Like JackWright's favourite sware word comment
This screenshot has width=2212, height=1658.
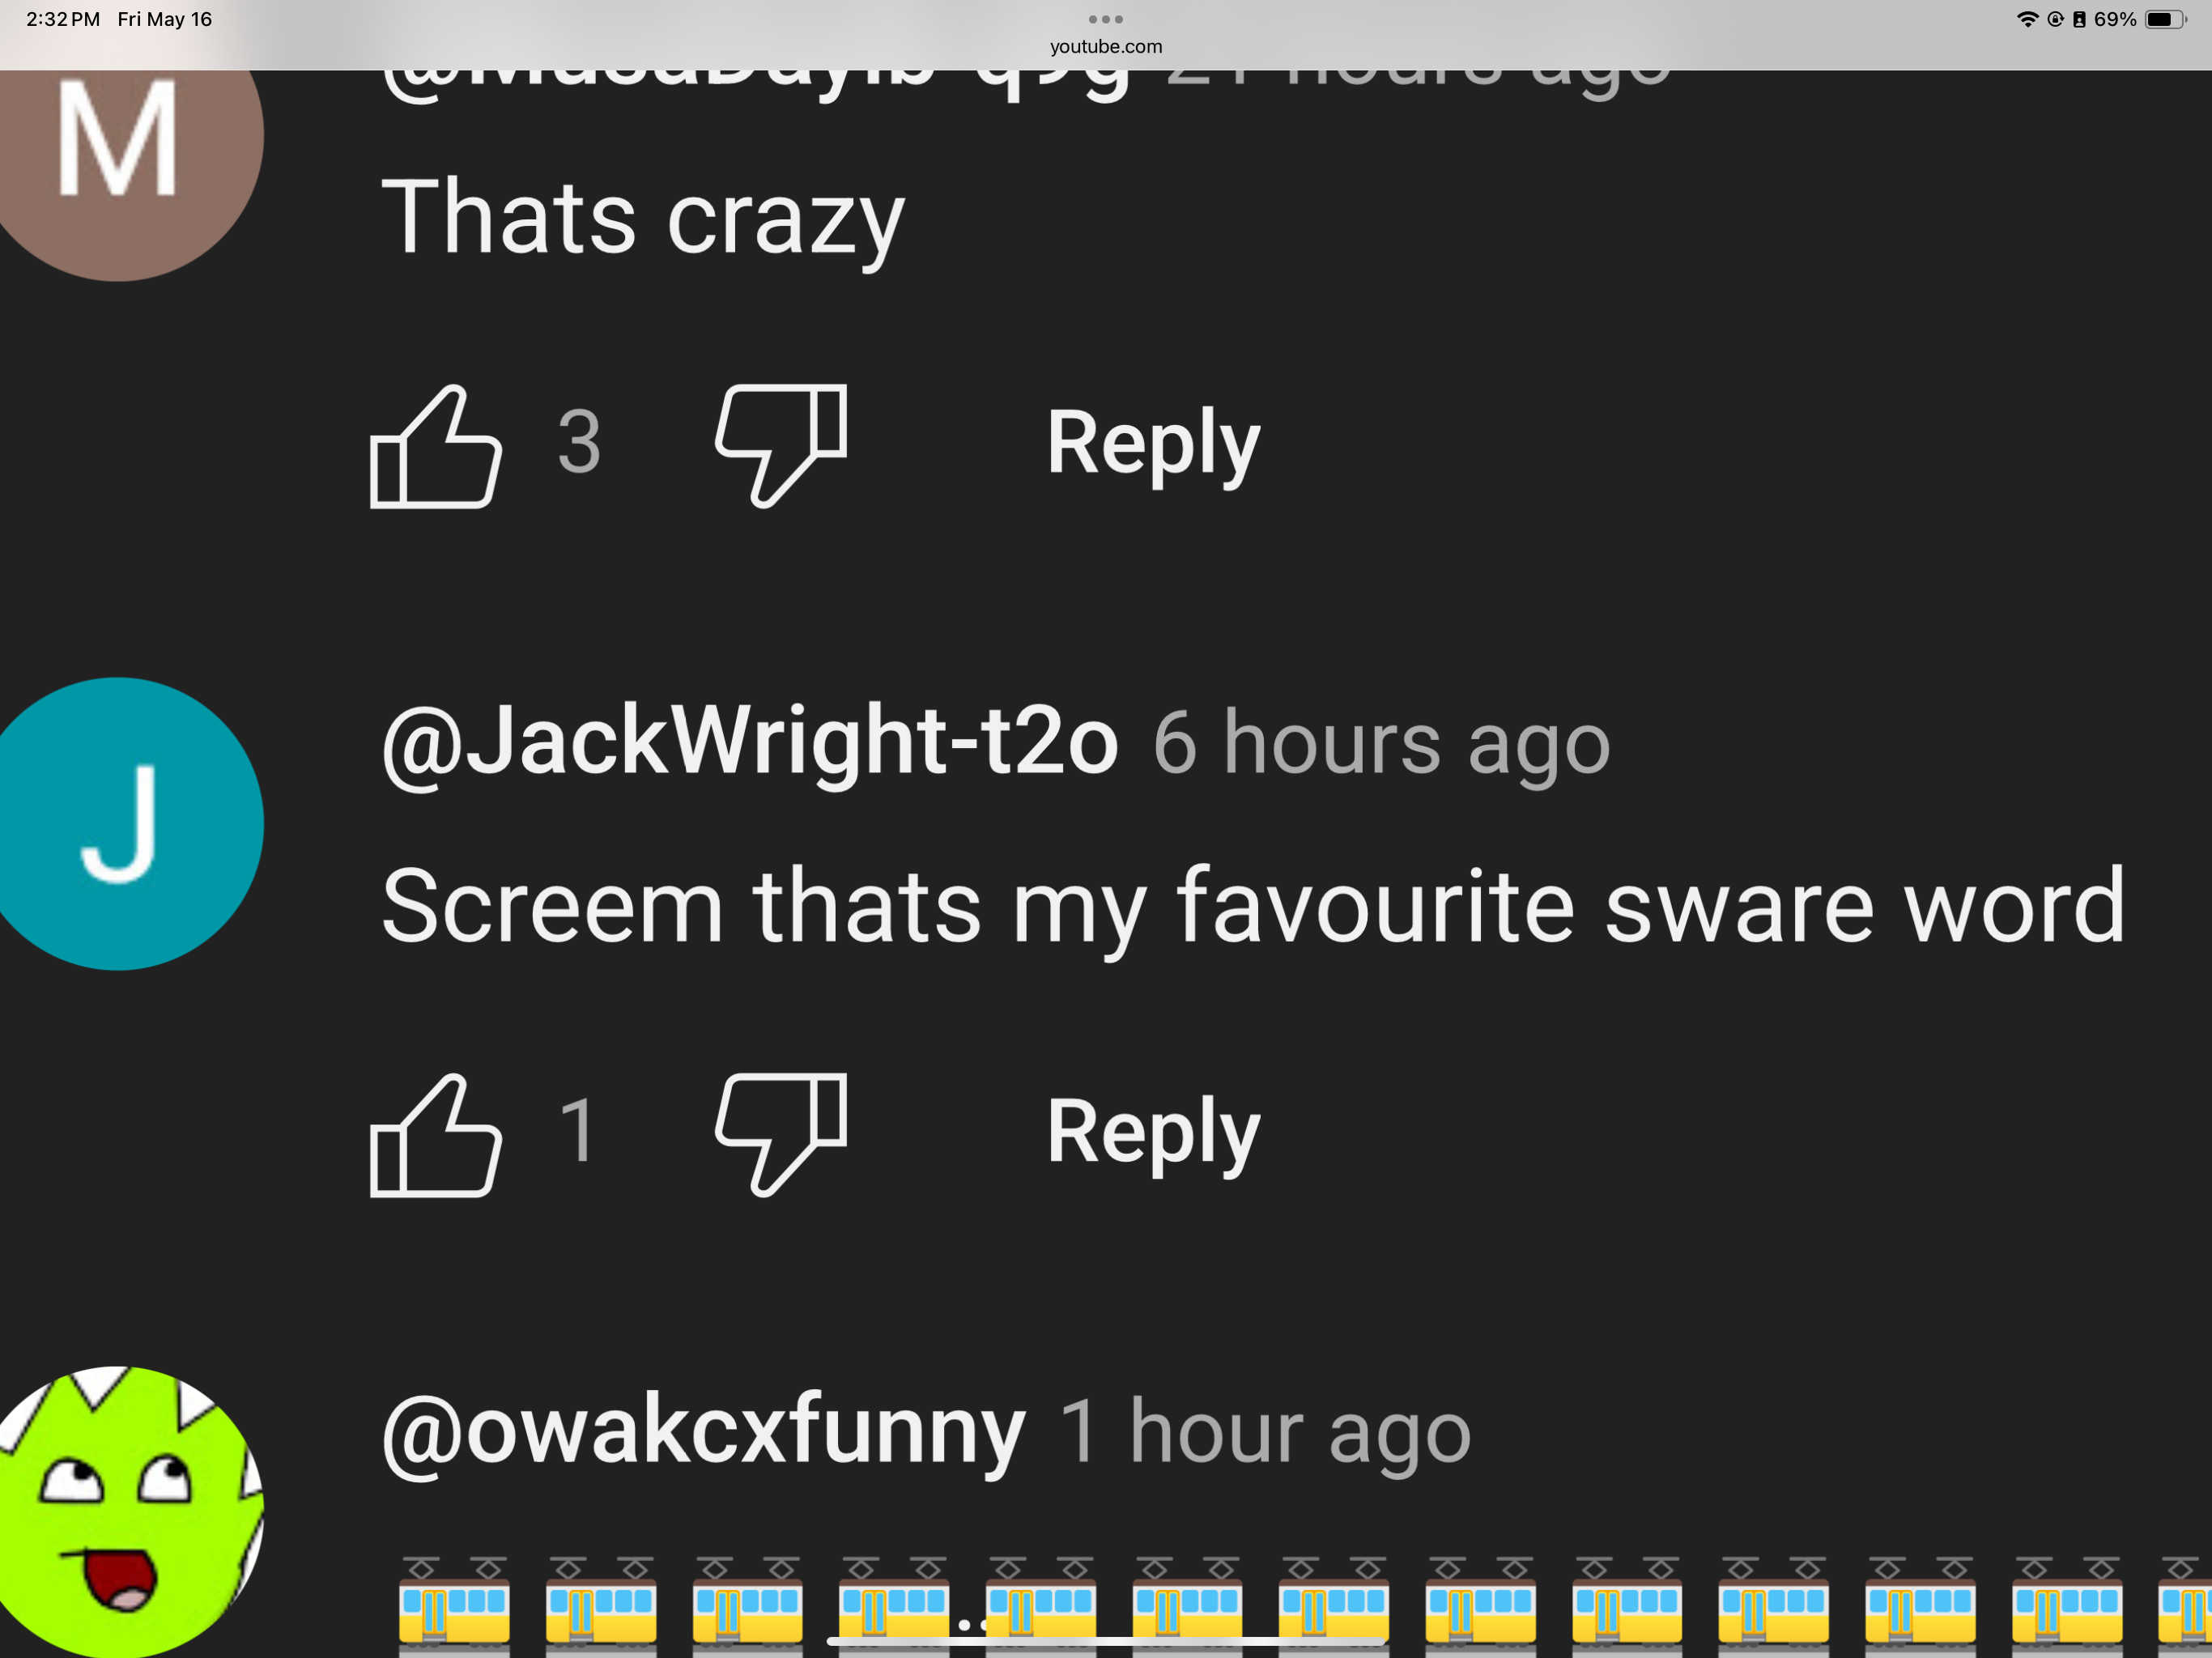point(436,1135)
